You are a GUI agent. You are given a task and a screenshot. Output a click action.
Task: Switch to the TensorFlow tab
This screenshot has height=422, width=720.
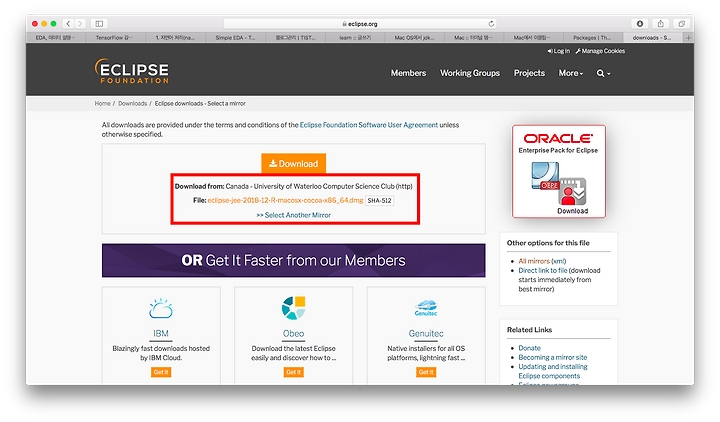pos(115,38)
